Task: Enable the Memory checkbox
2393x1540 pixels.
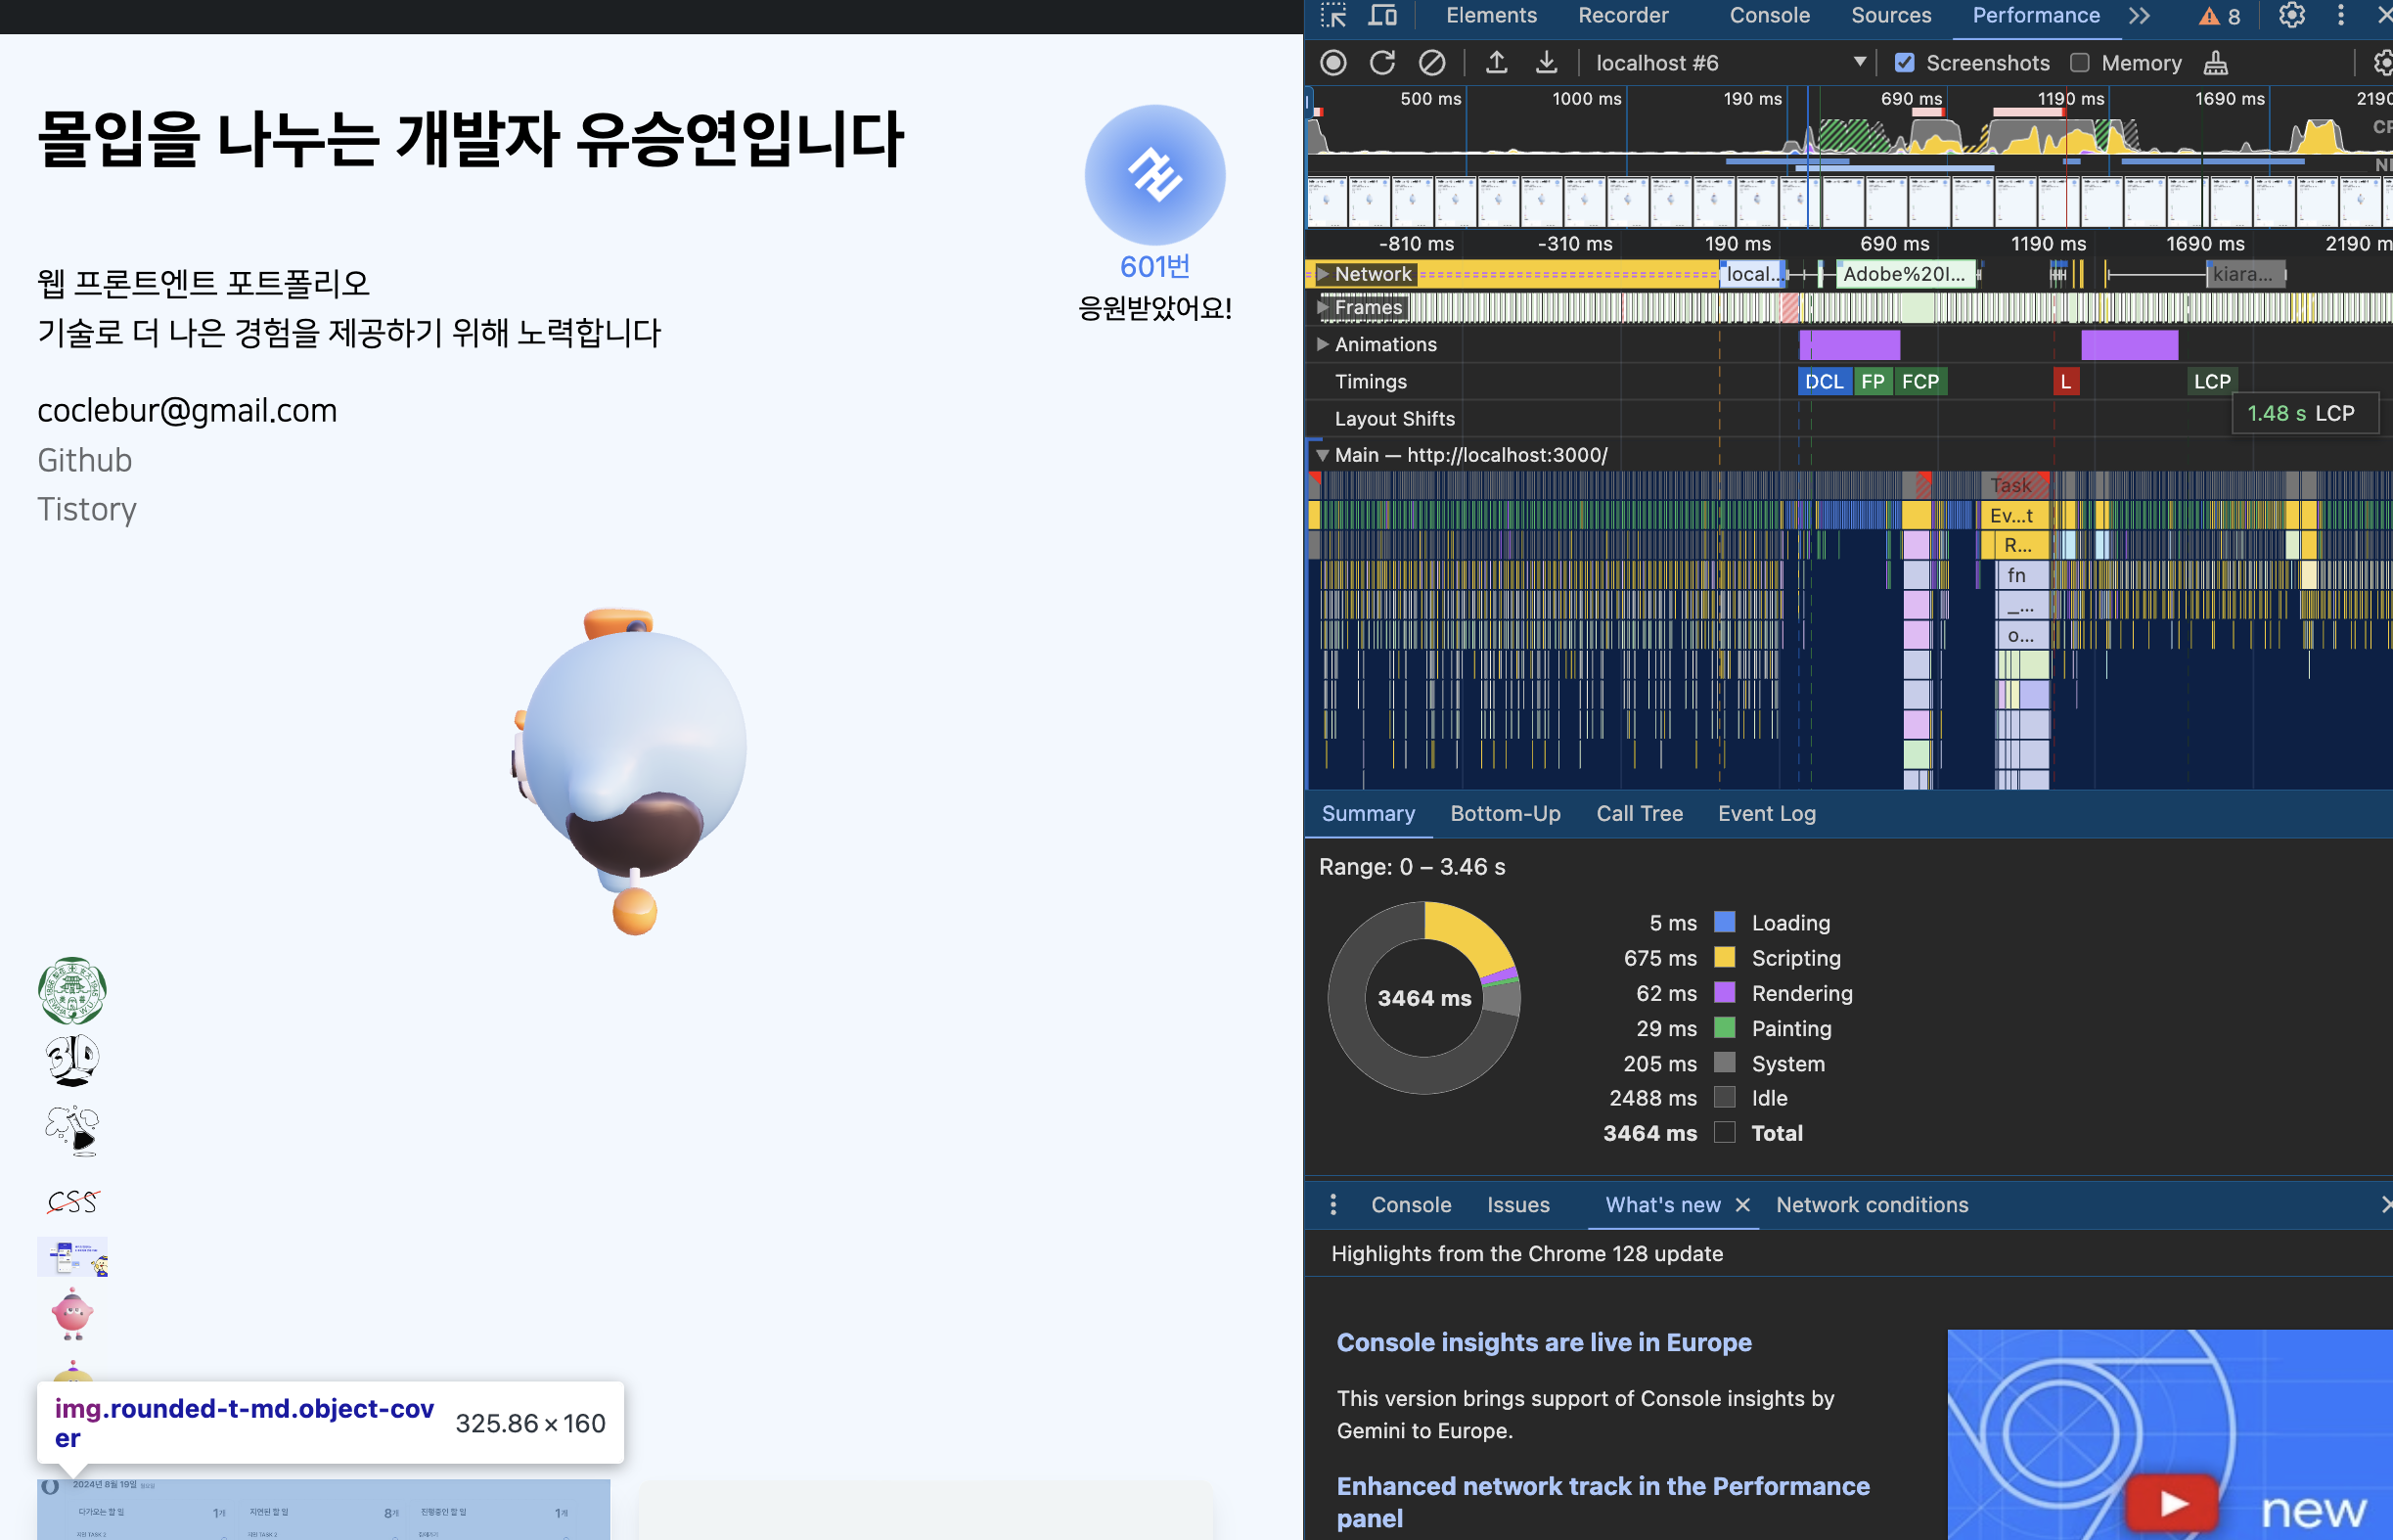Action: coord(2080,63)
